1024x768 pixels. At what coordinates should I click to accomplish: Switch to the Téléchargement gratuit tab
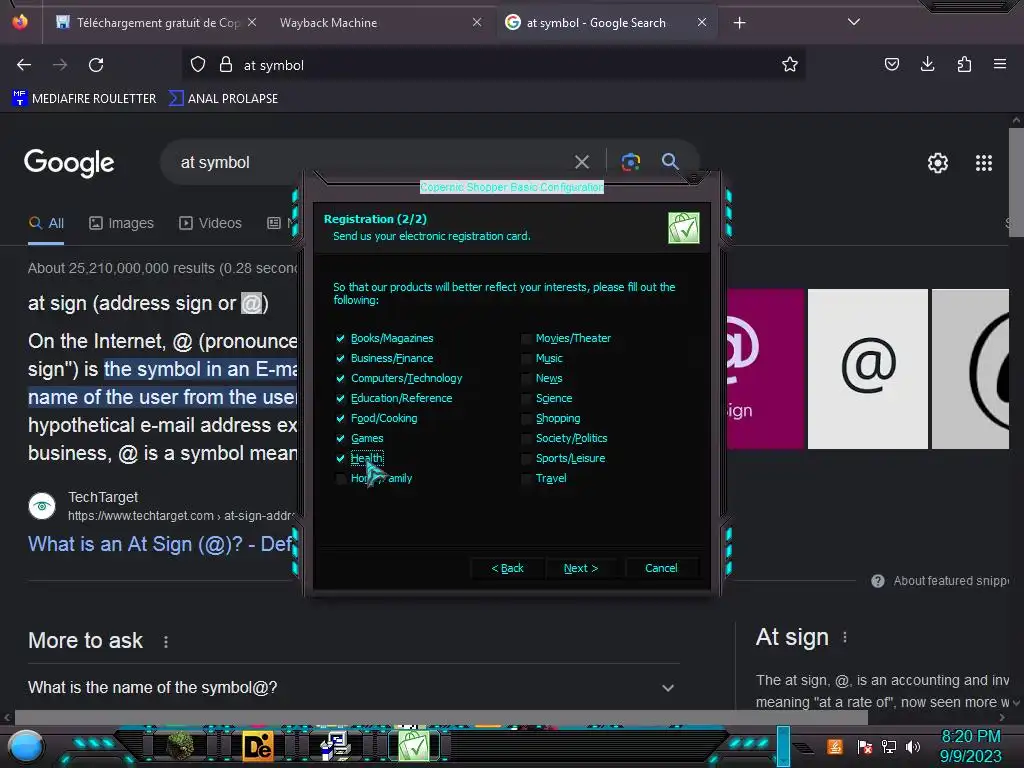tap(158, 23)
